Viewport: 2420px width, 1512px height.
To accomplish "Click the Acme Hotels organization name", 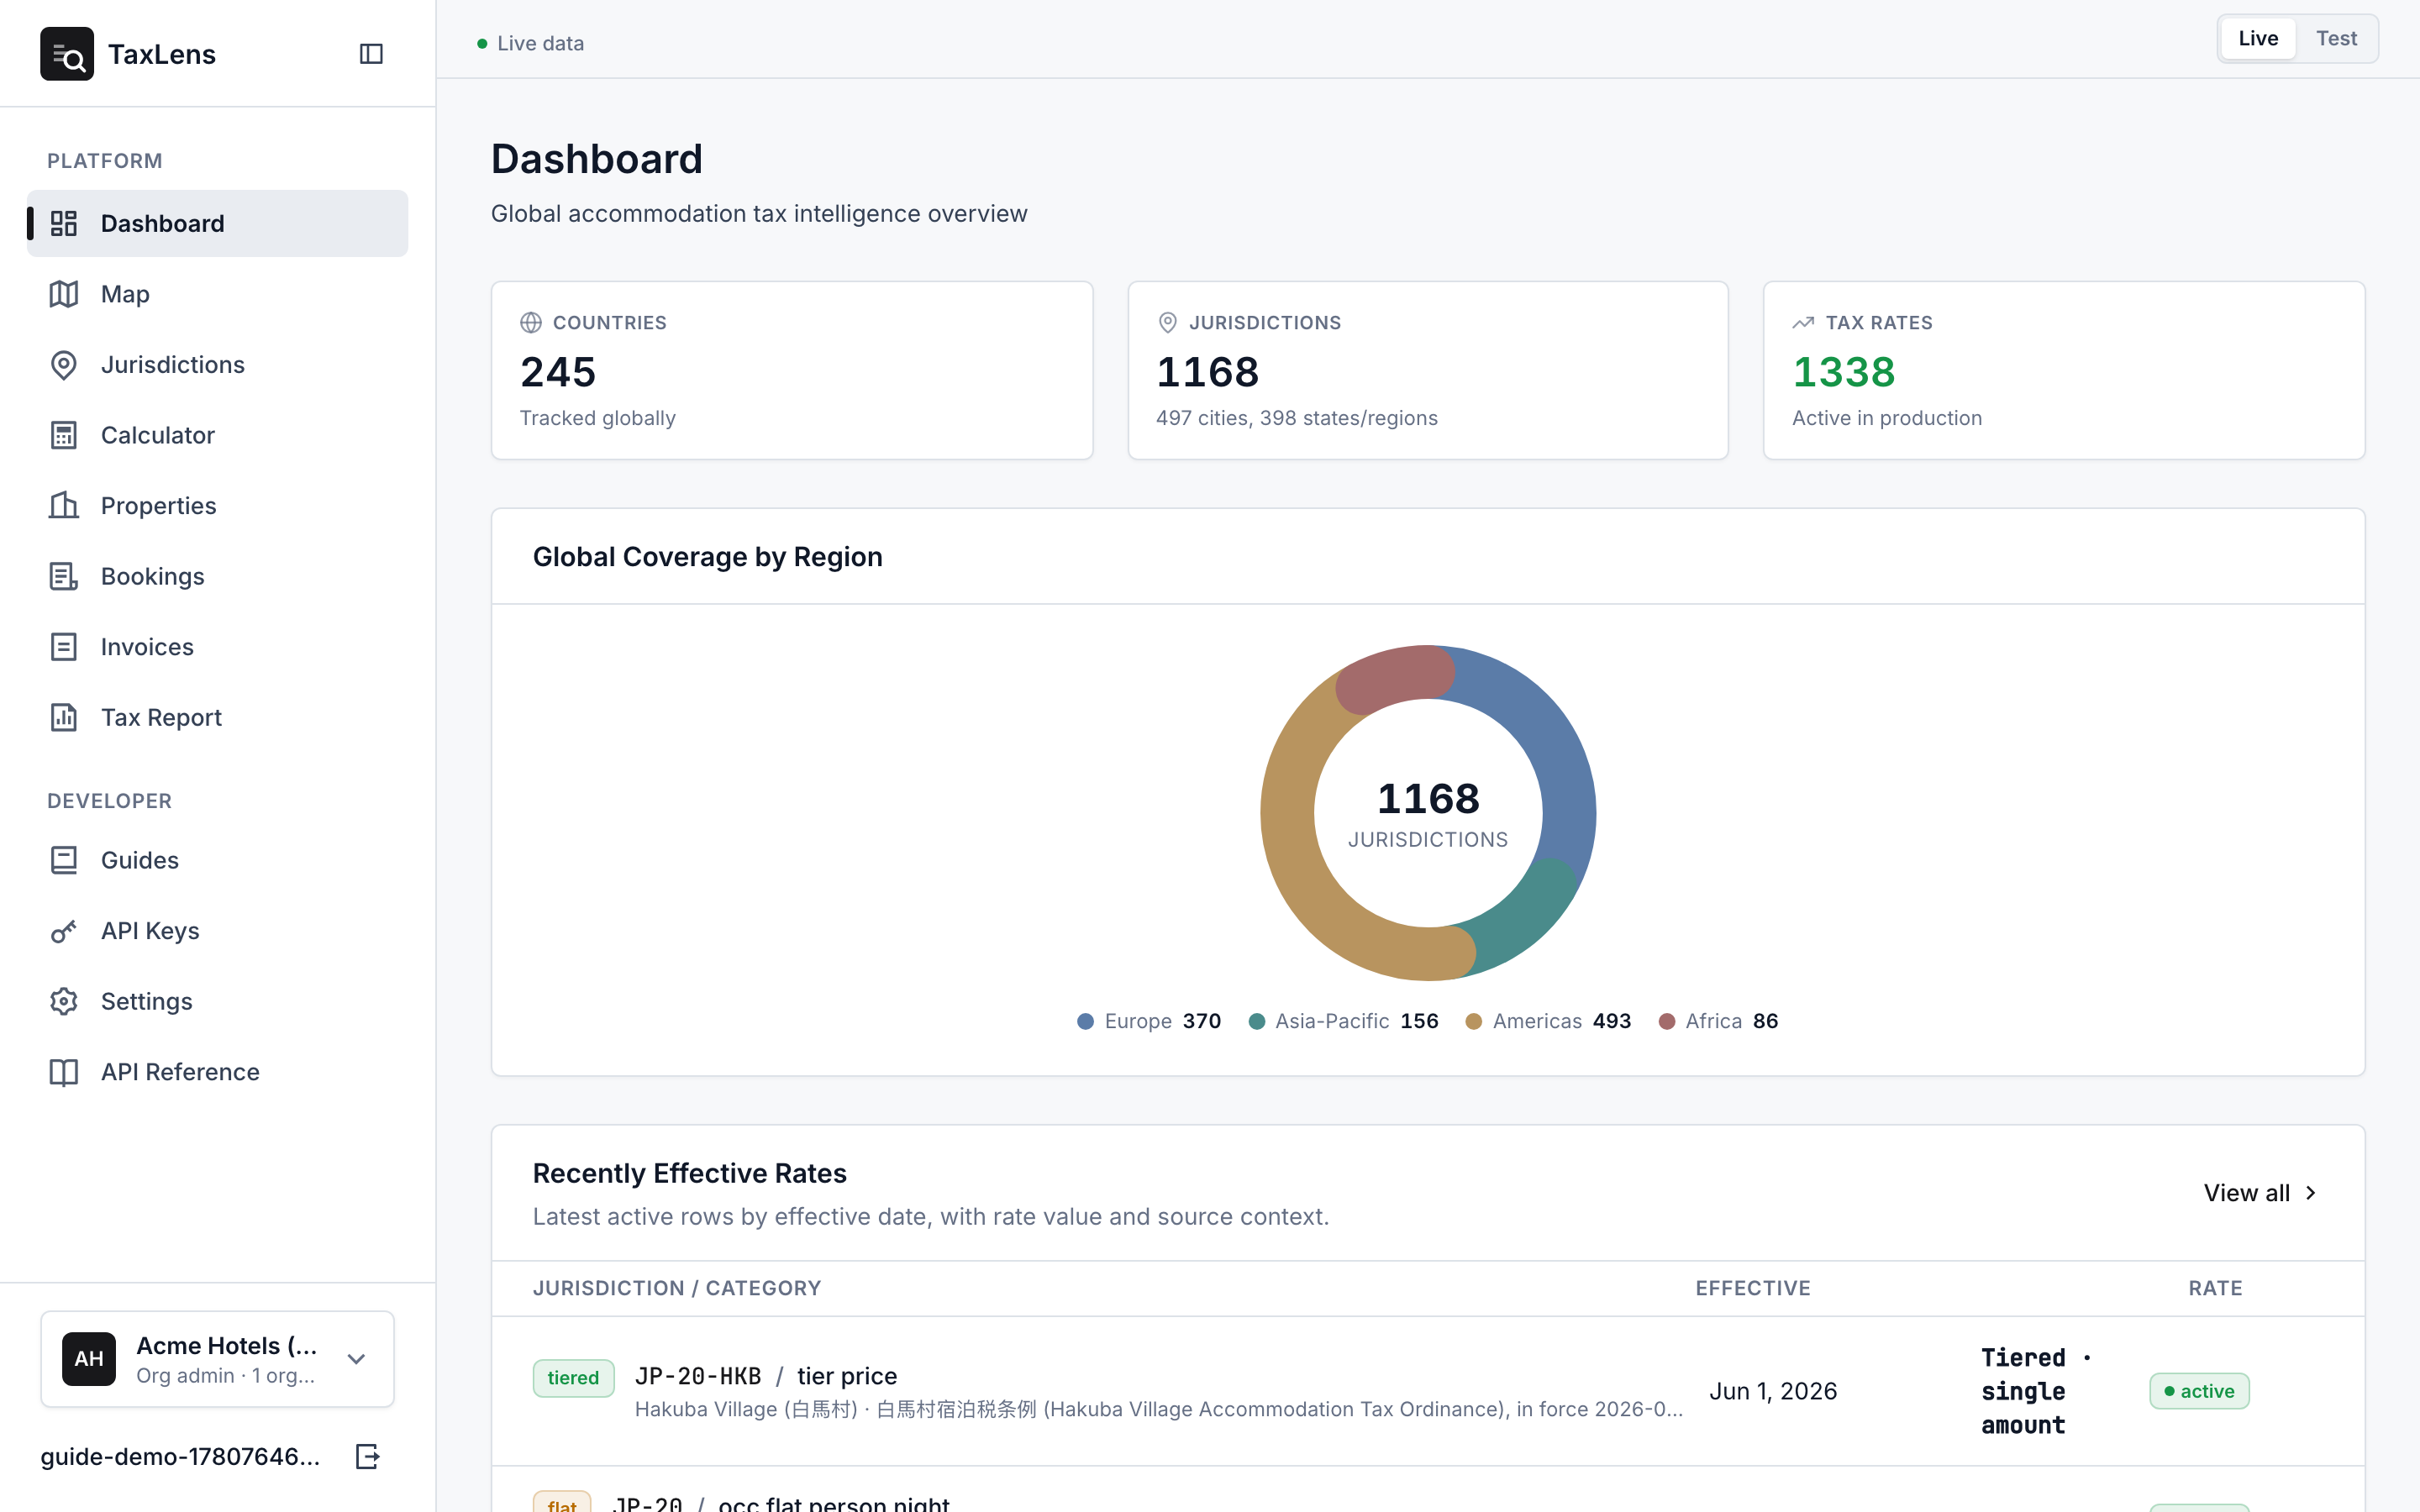I will 227,1346.
